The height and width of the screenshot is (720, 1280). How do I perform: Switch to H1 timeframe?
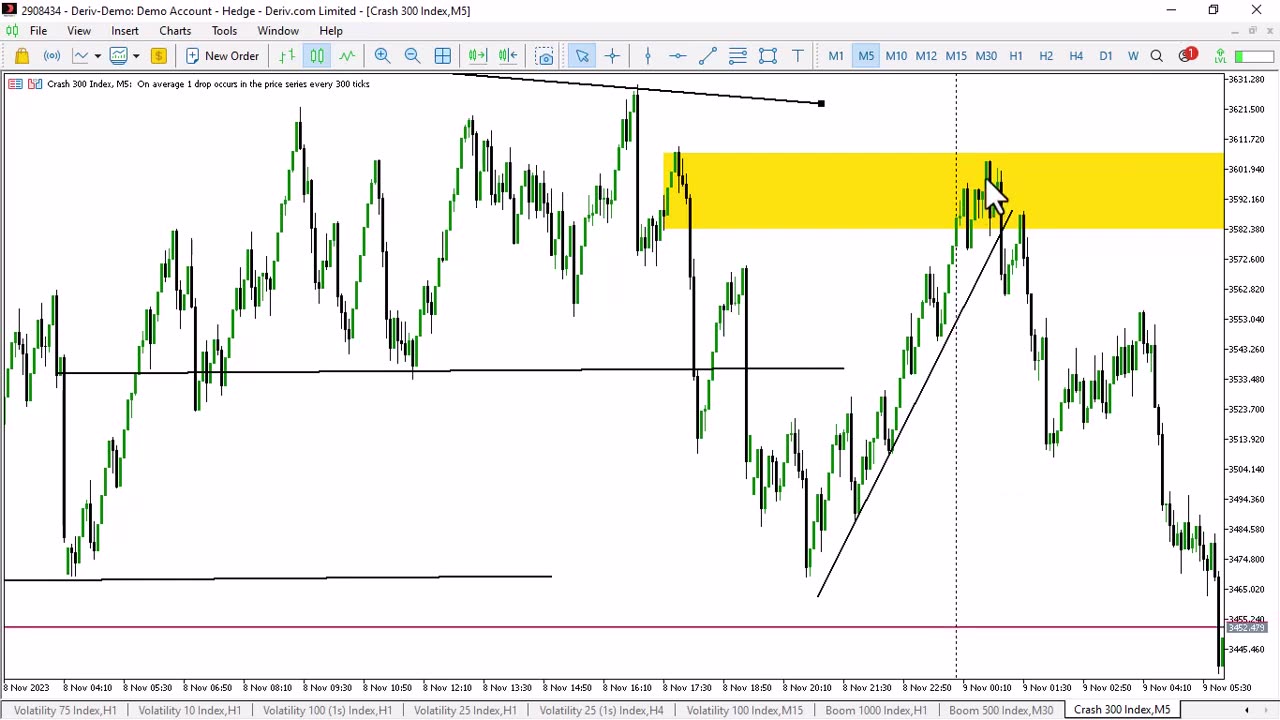[x=1016, y=56]
